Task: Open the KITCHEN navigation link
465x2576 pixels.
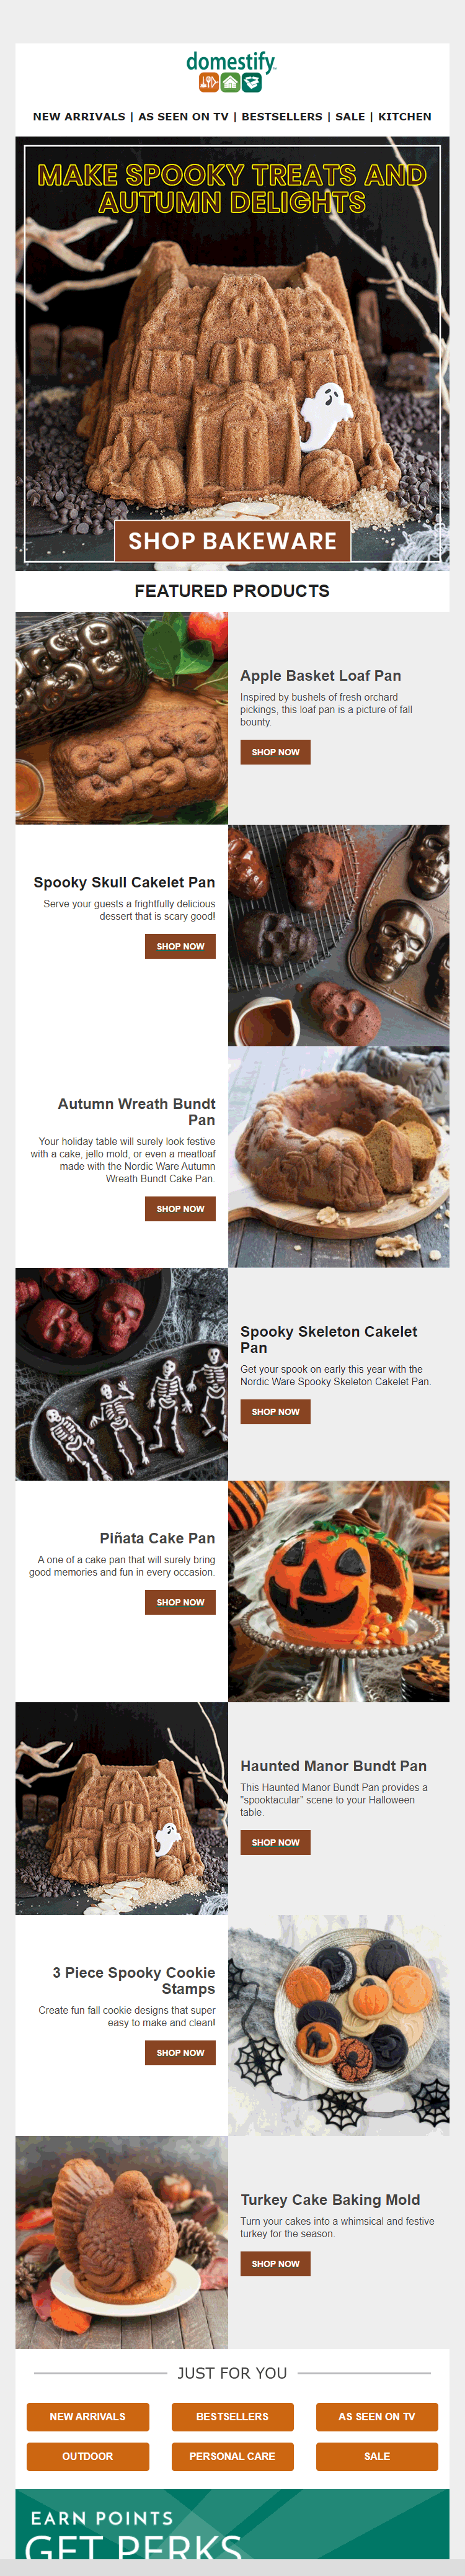Action: (405, 117)
